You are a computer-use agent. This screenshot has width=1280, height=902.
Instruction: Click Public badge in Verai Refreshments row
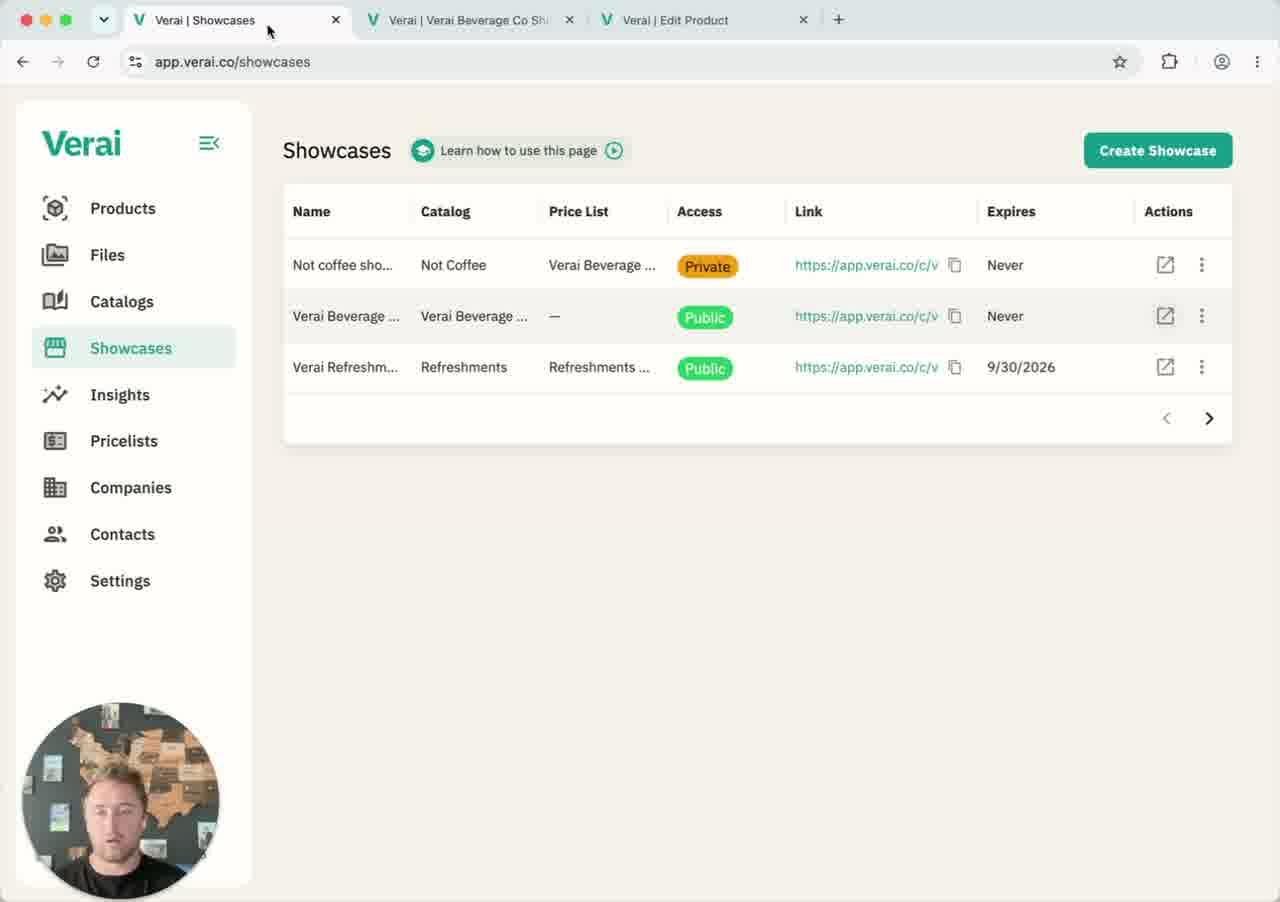pos(705,368)
